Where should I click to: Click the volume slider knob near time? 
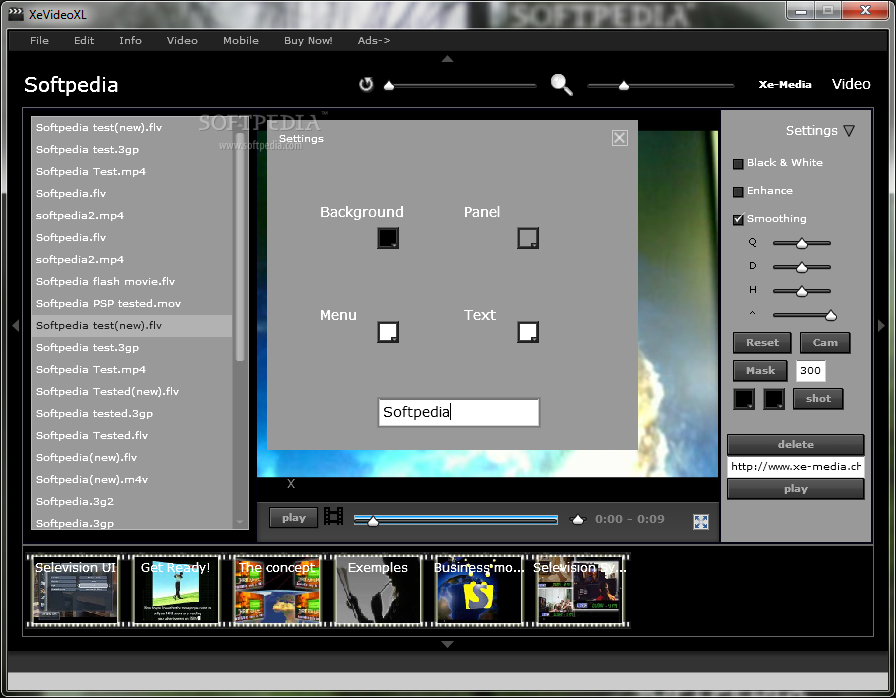click(x=578, y=520)
